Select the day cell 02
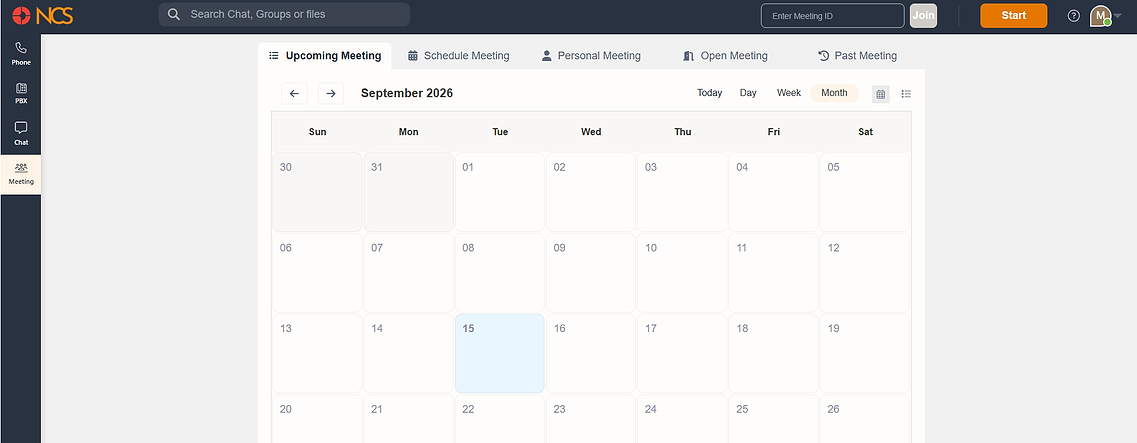This screenshot has width=1137, height=443. coord(591,192)
